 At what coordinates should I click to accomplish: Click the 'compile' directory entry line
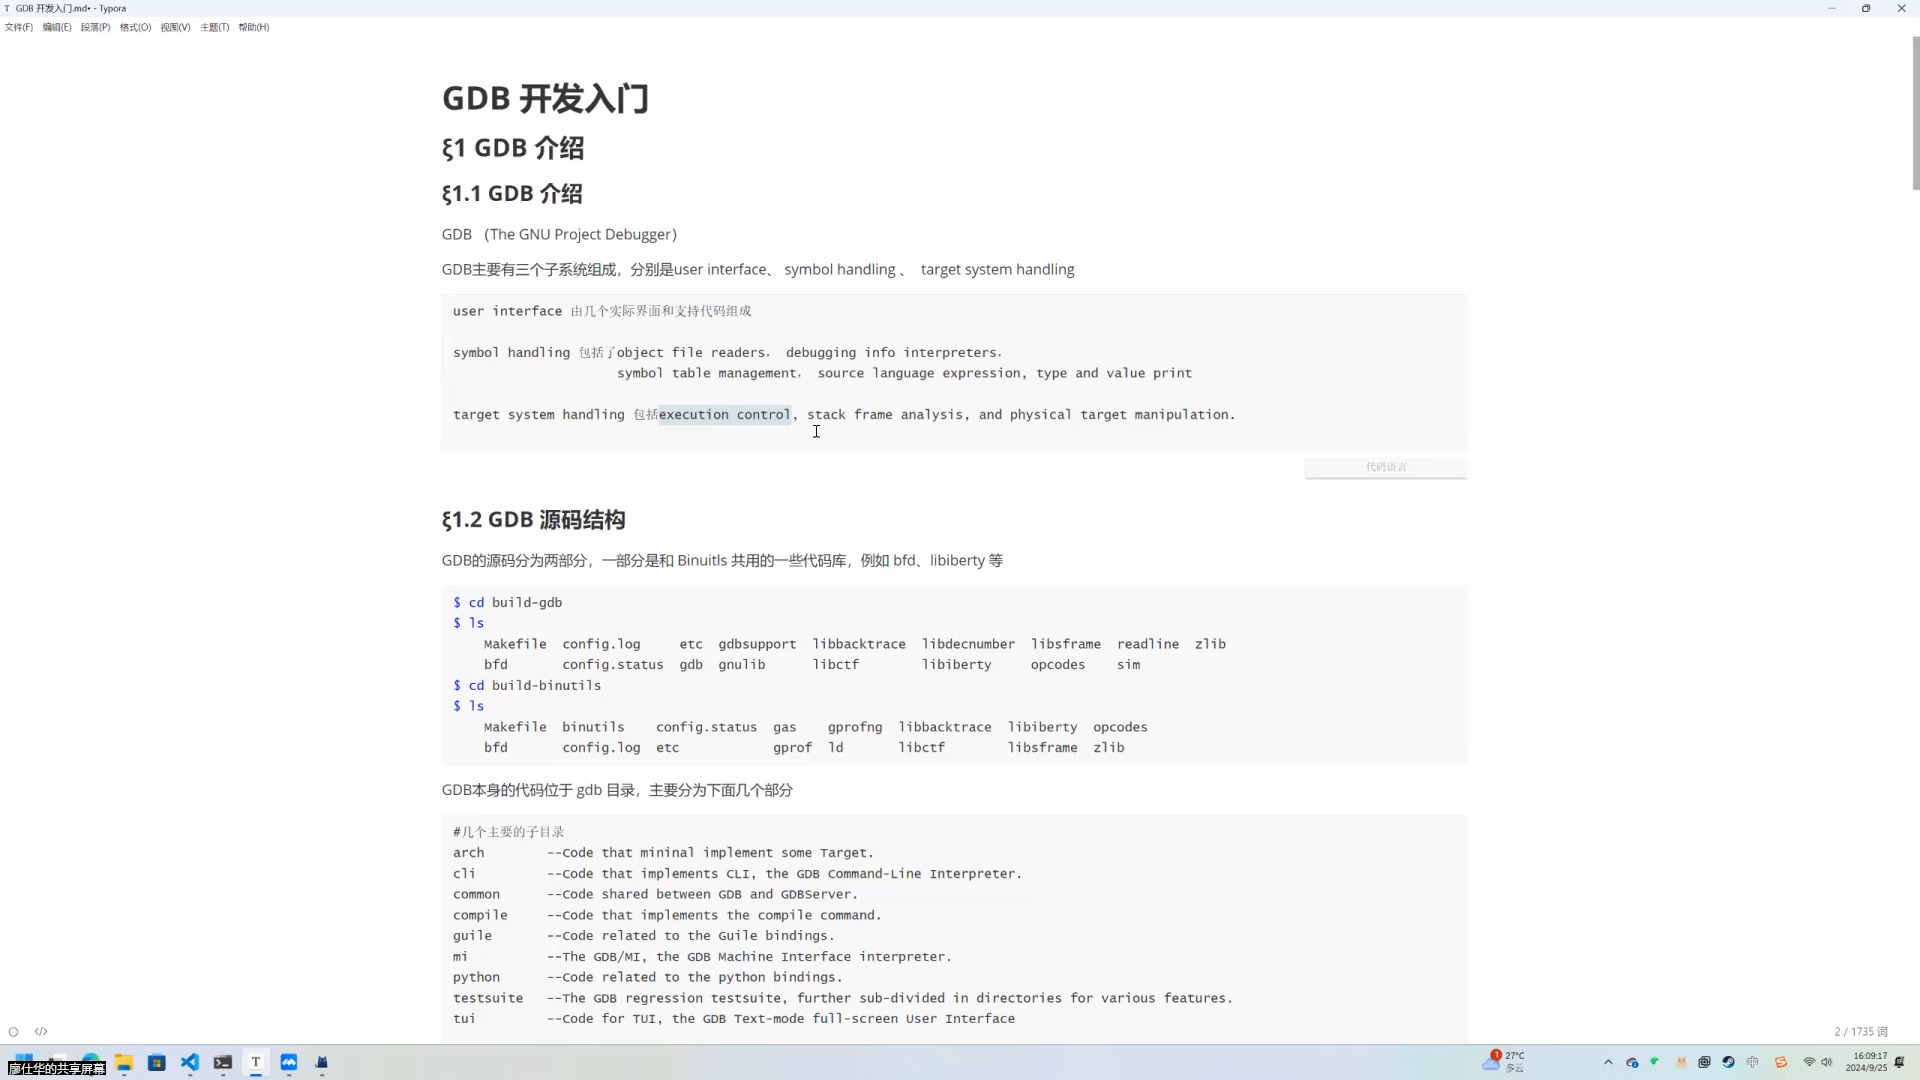[667, 915]
